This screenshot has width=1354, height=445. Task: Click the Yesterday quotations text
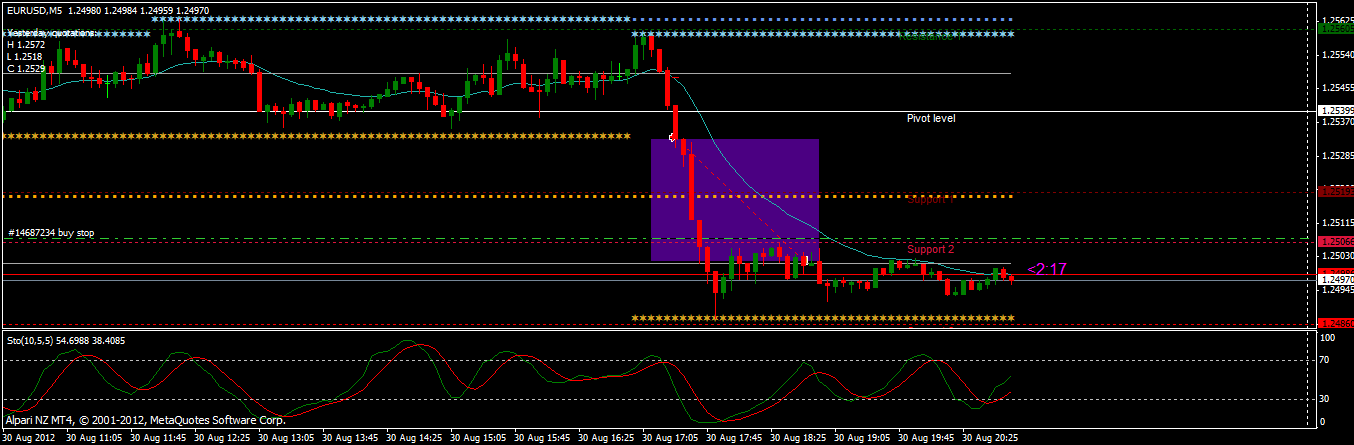pyautogui.click(x=51, y=33)
